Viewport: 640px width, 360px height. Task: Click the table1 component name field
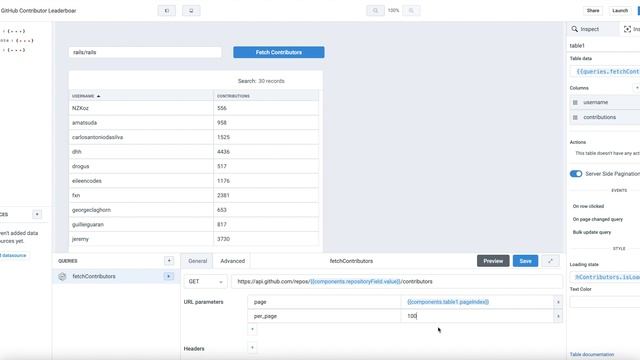click(x=604, y=46)
